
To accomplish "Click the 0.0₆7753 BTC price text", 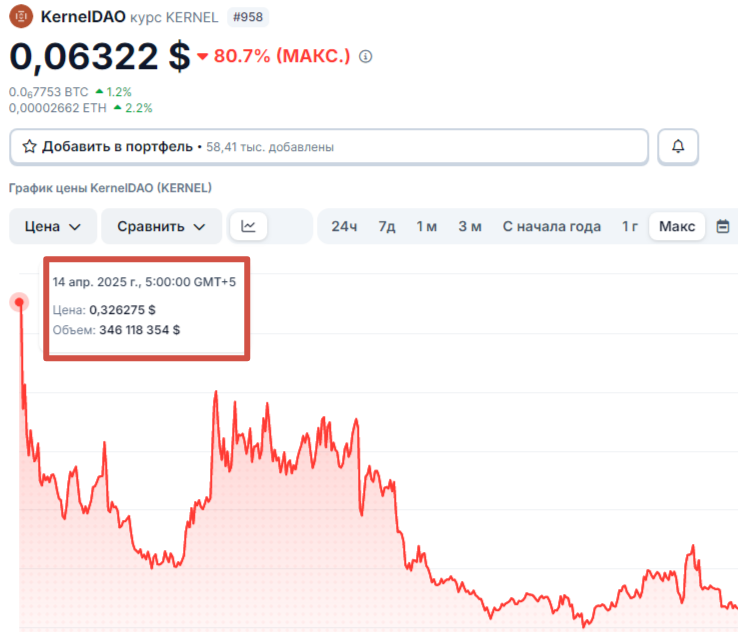I will coord(48,92).
